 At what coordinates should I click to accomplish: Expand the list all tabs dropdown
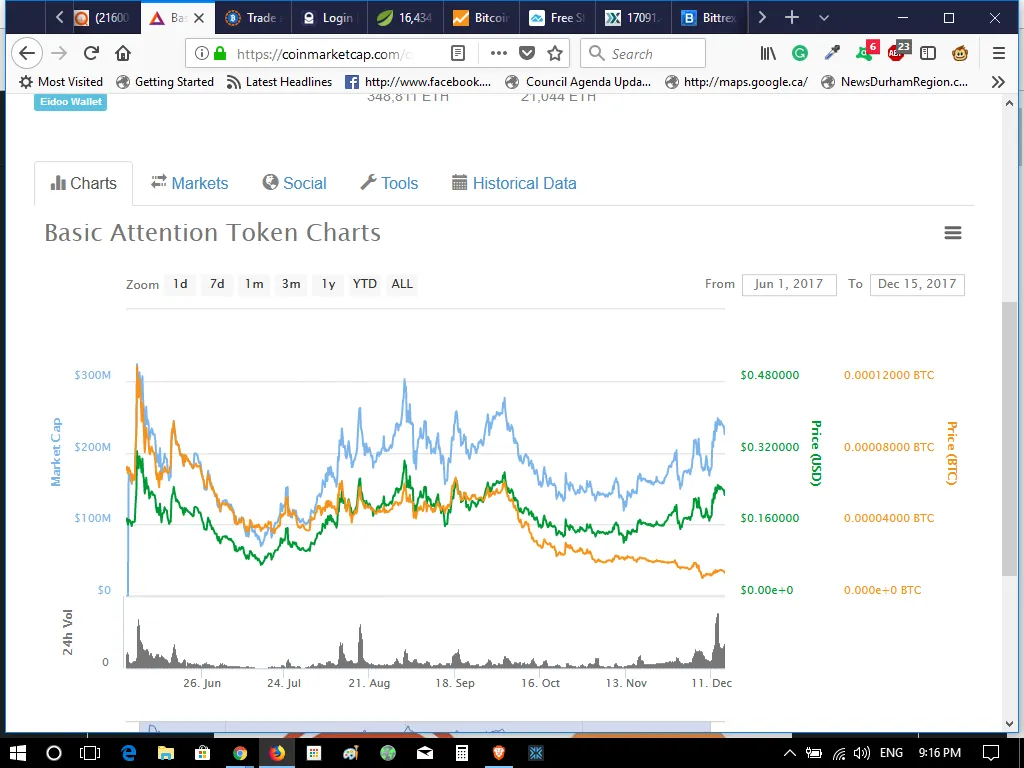[x=824, y=18]
